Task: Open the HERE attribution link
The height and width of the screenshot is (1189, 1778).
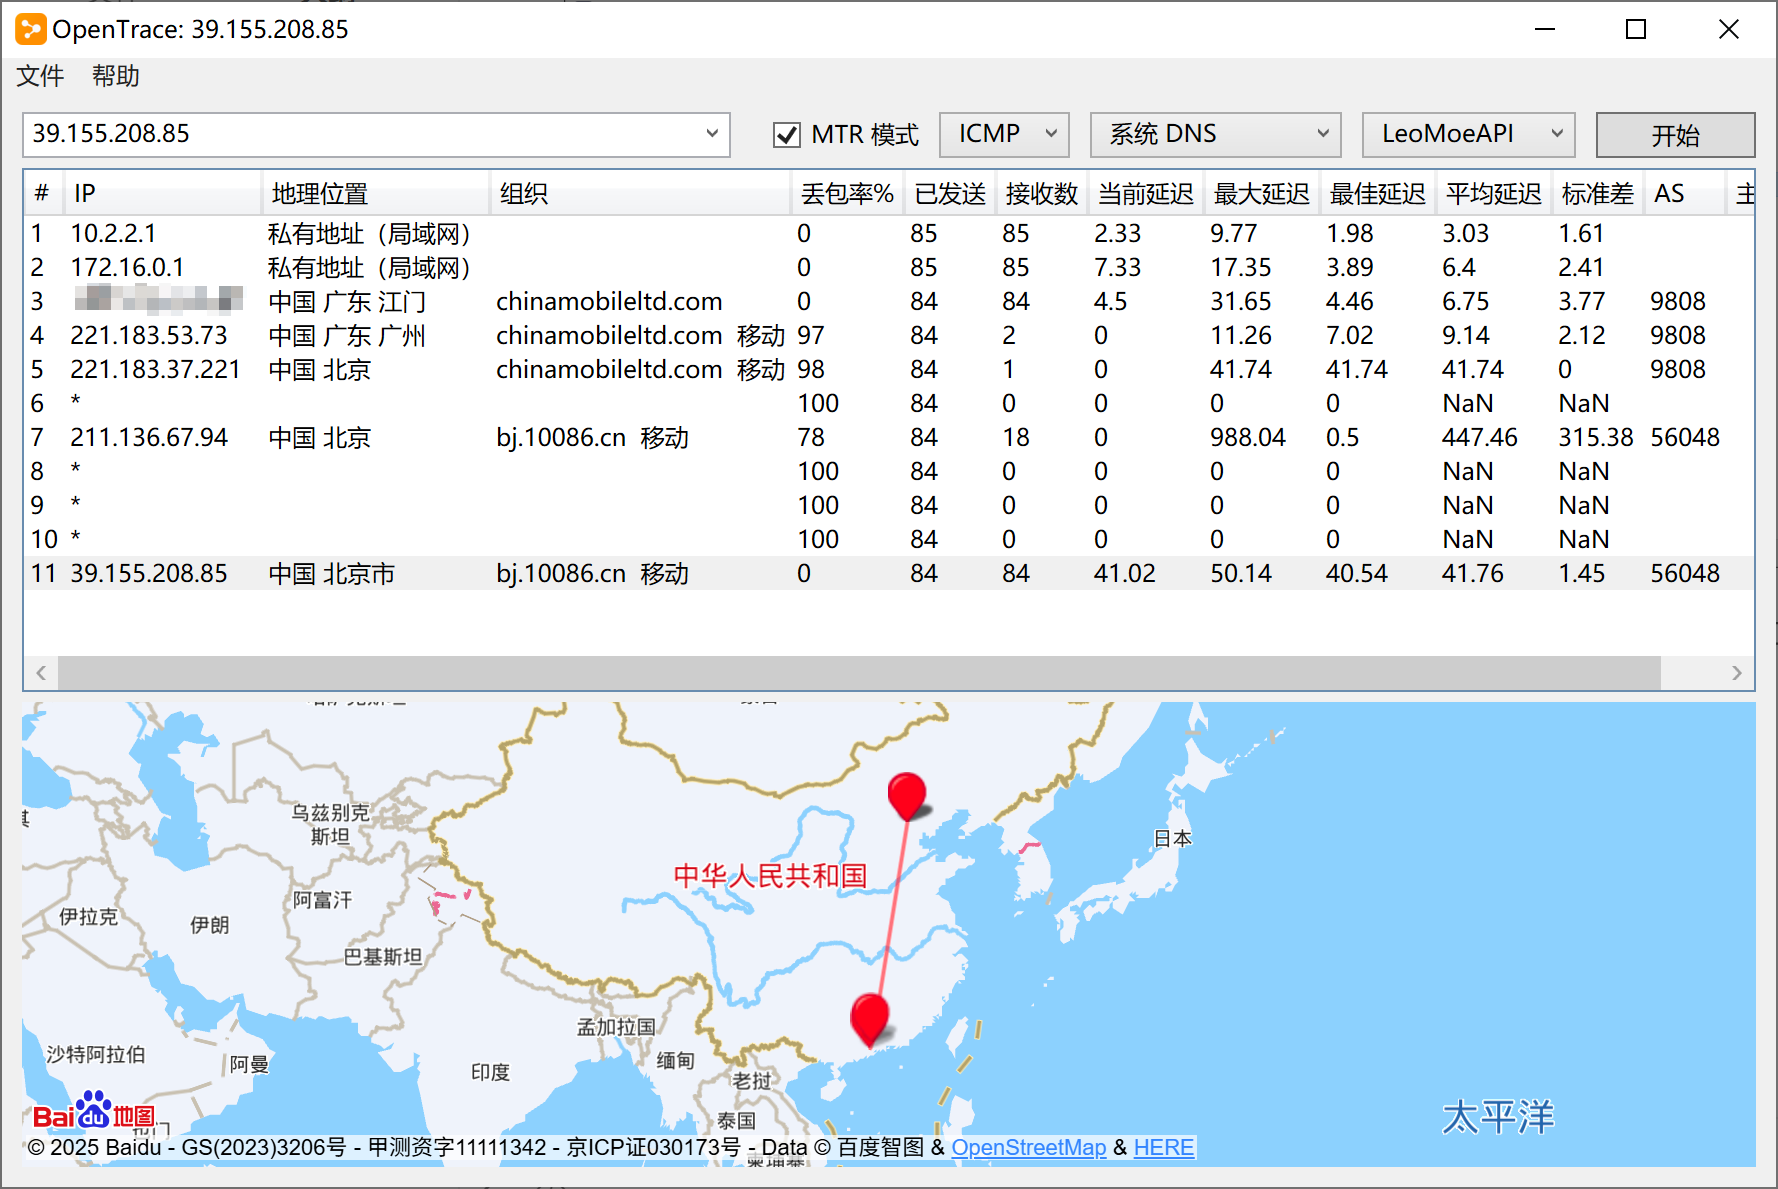Action: [x=1163, y=1147]
